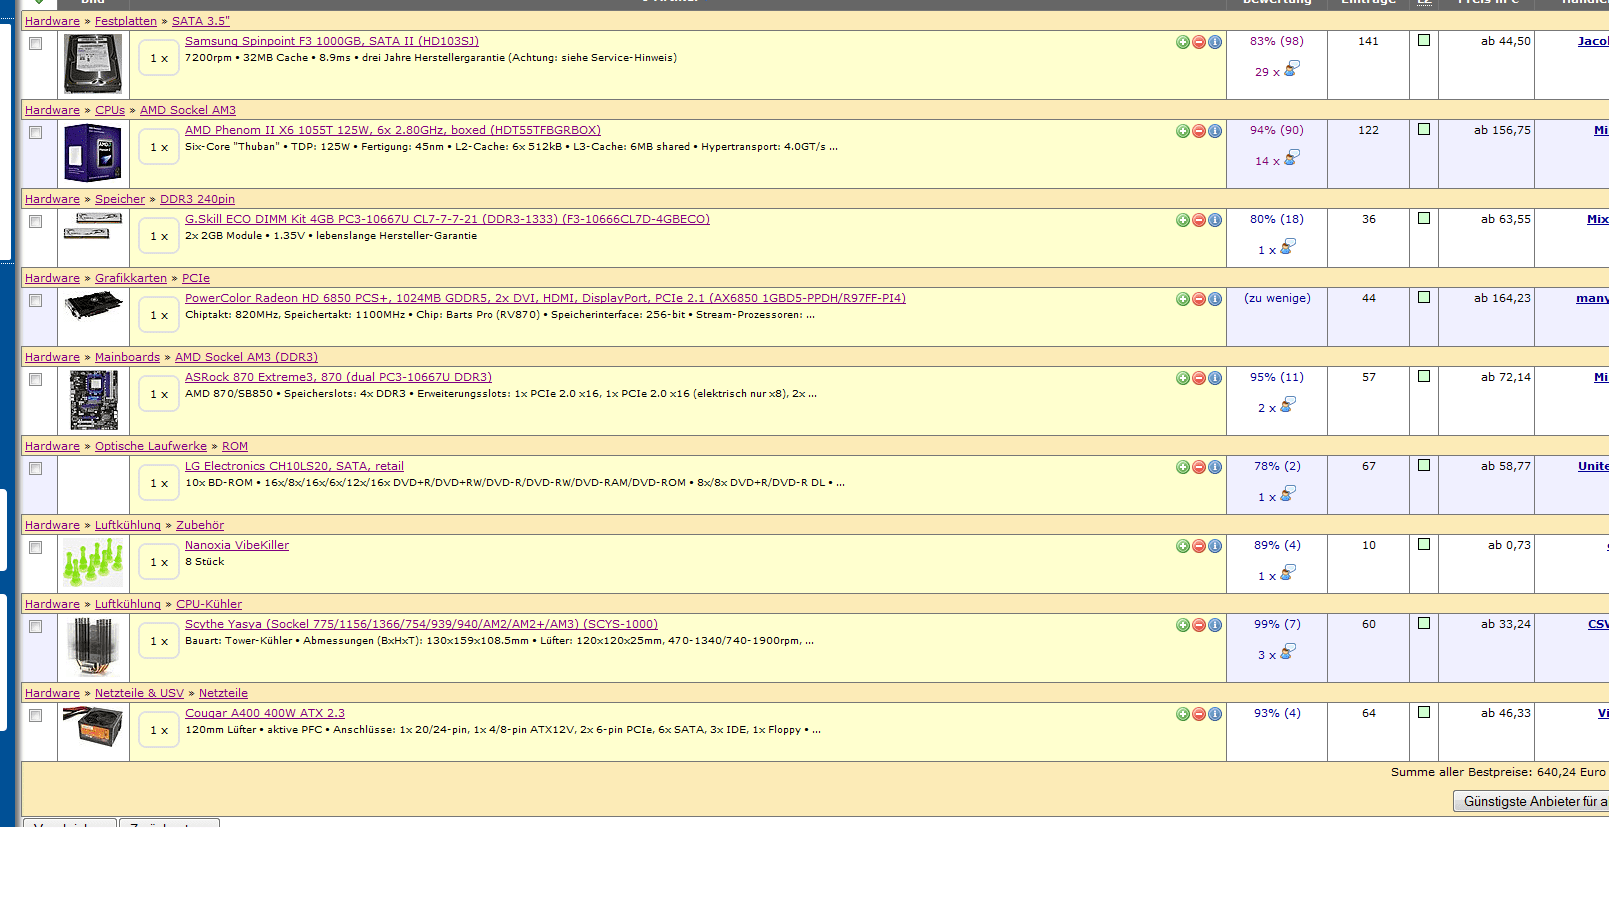
Task: Click the green Nanoxia VibeKiller thumbnail
Action: pos(93,563)
